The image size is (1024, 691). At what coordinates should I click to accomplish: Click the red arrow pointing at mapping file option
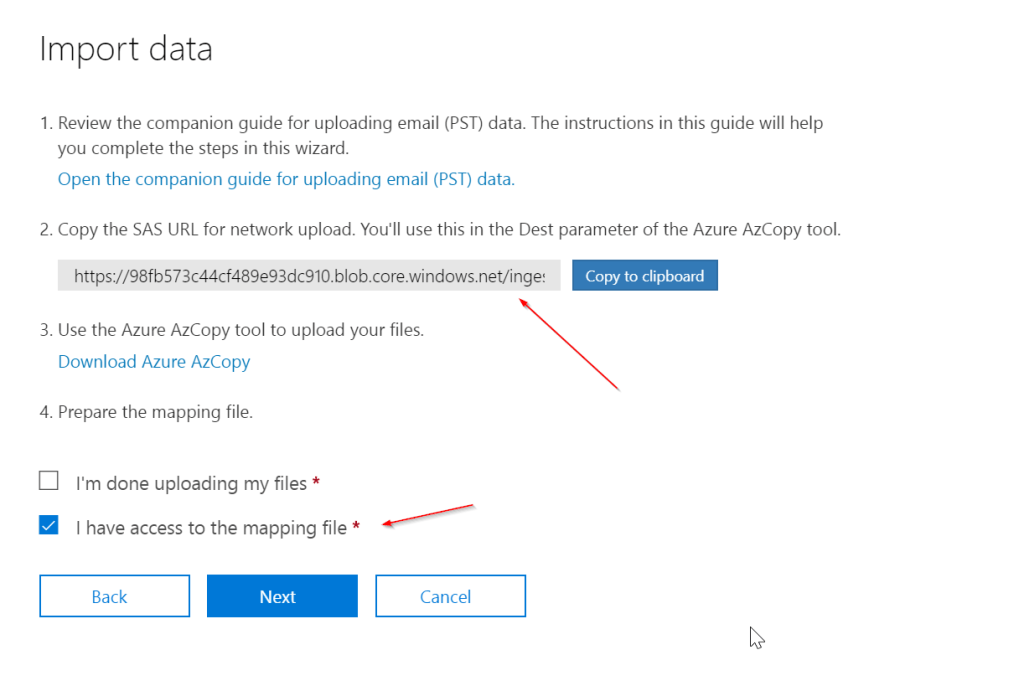(428, 515)
